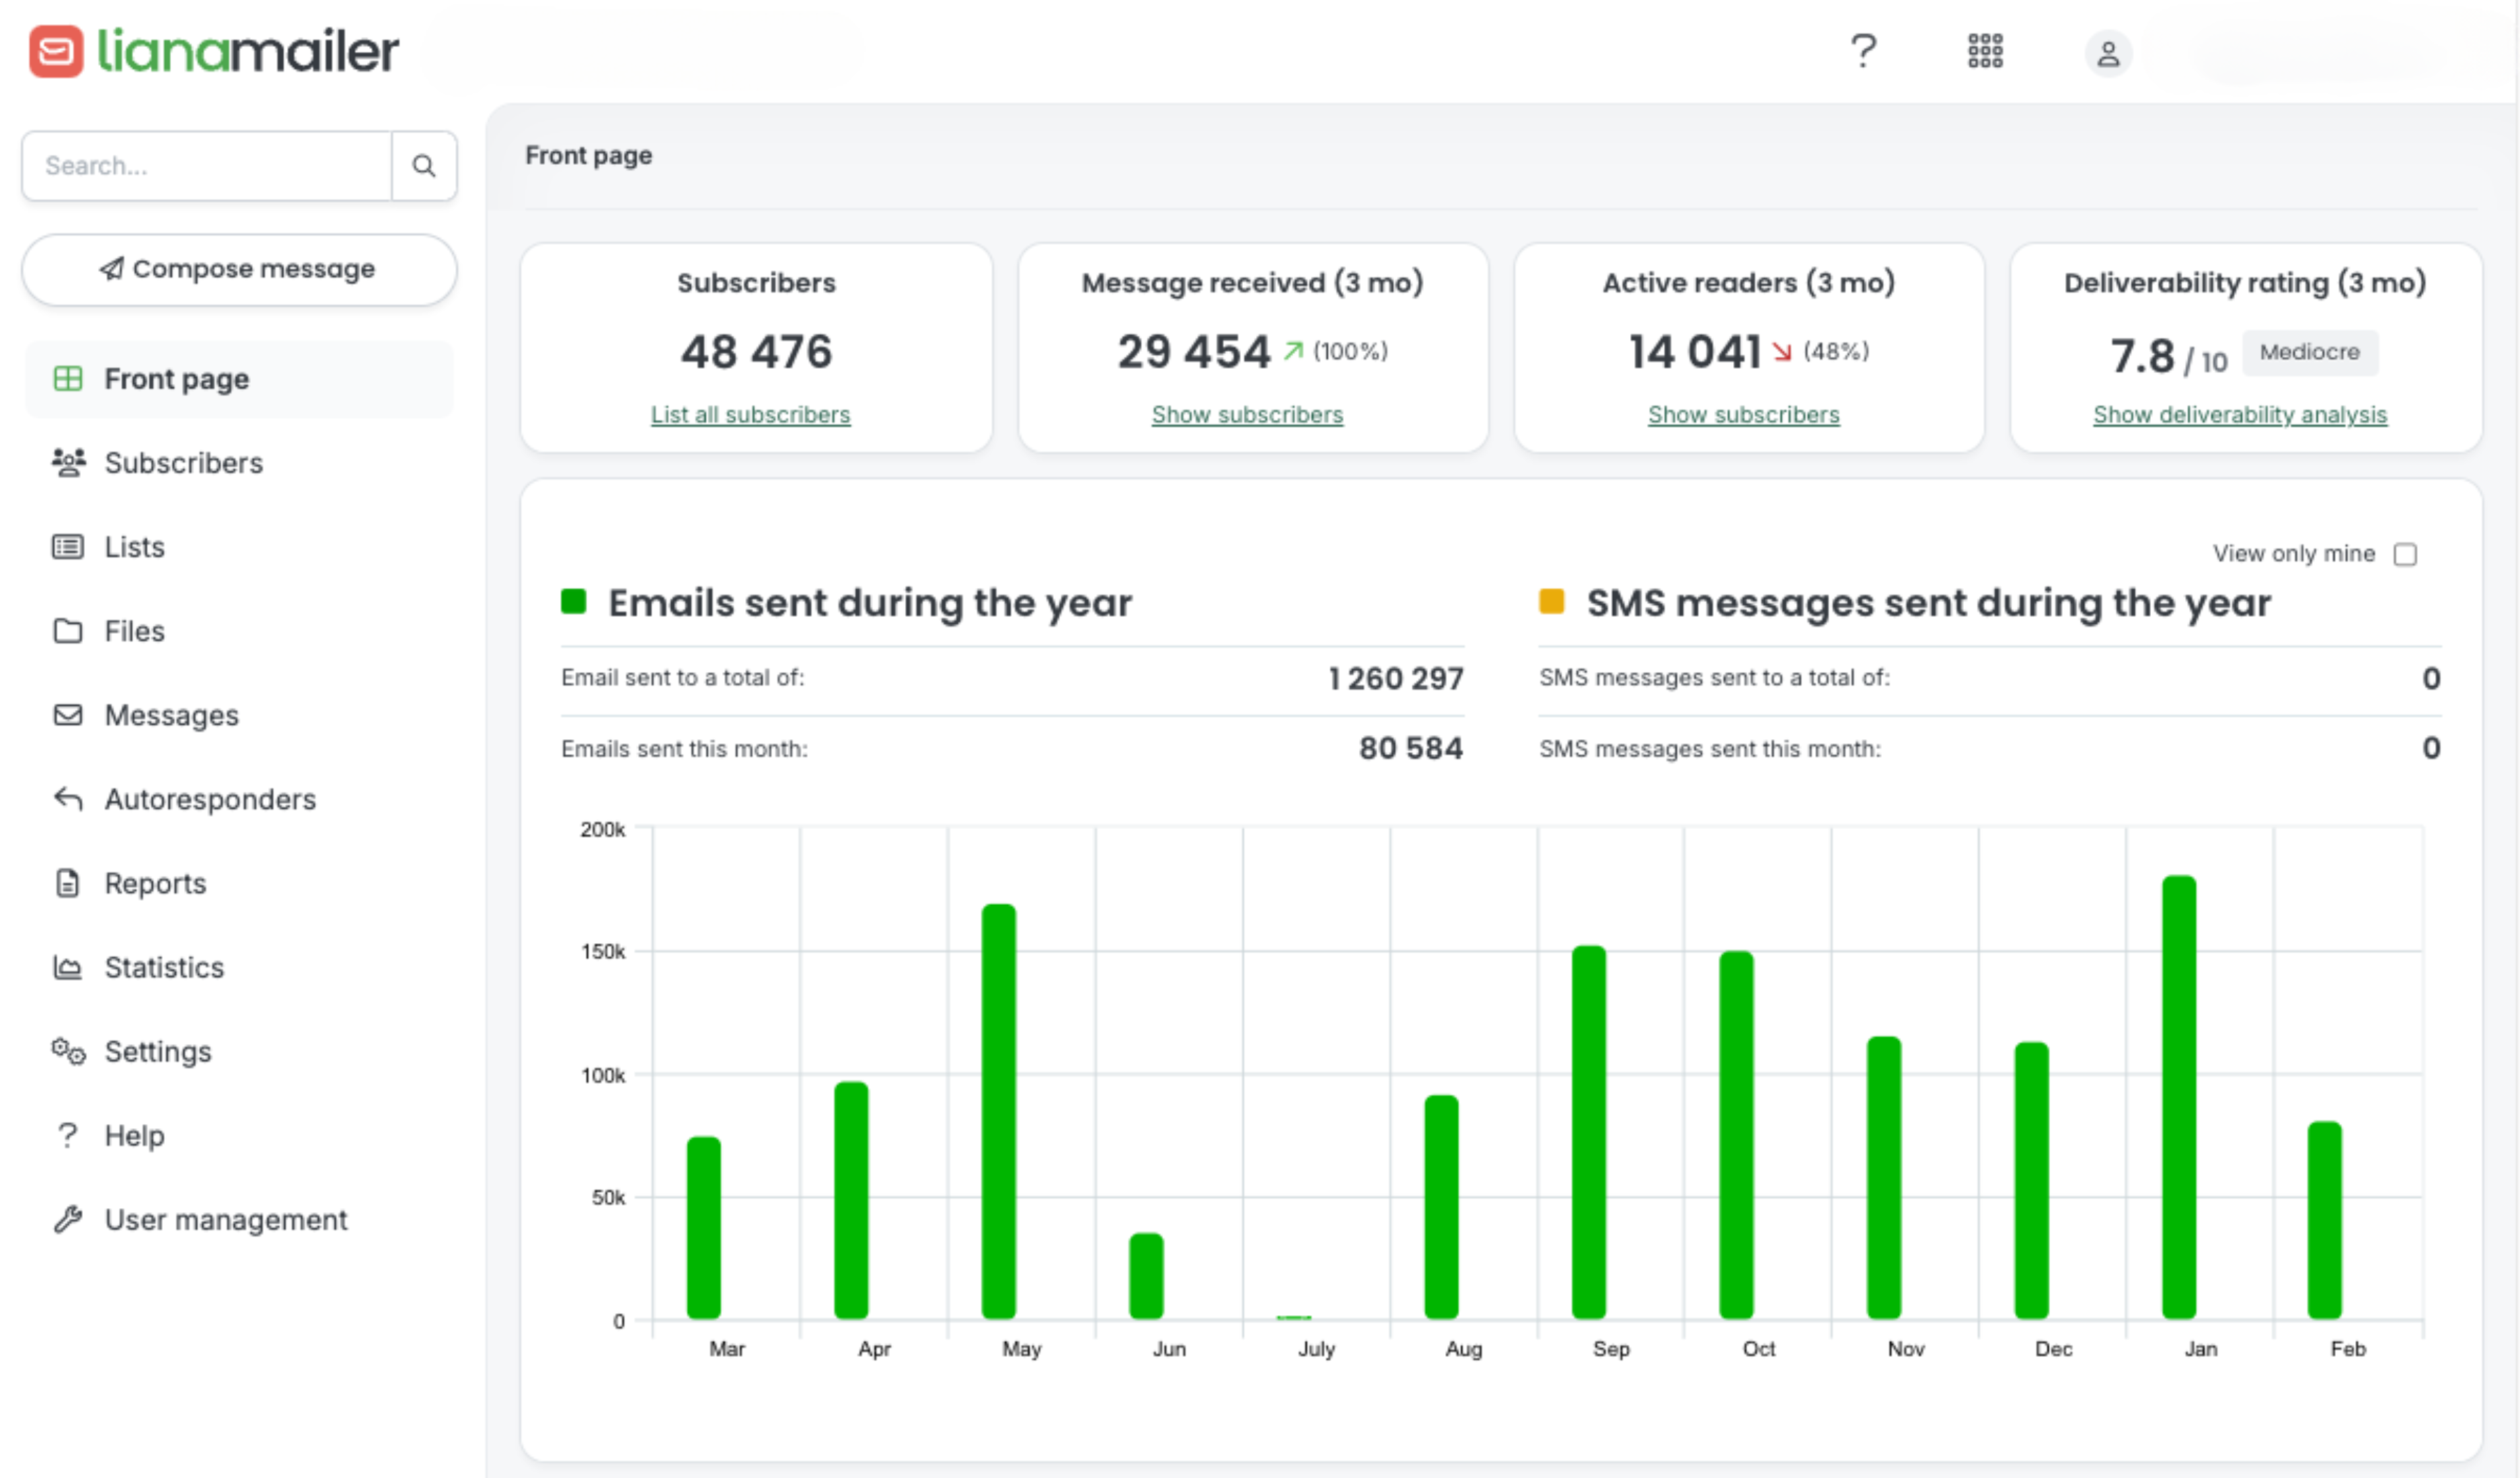Click the search magnifier icon
The image size is (2520, 1478).
423,166
